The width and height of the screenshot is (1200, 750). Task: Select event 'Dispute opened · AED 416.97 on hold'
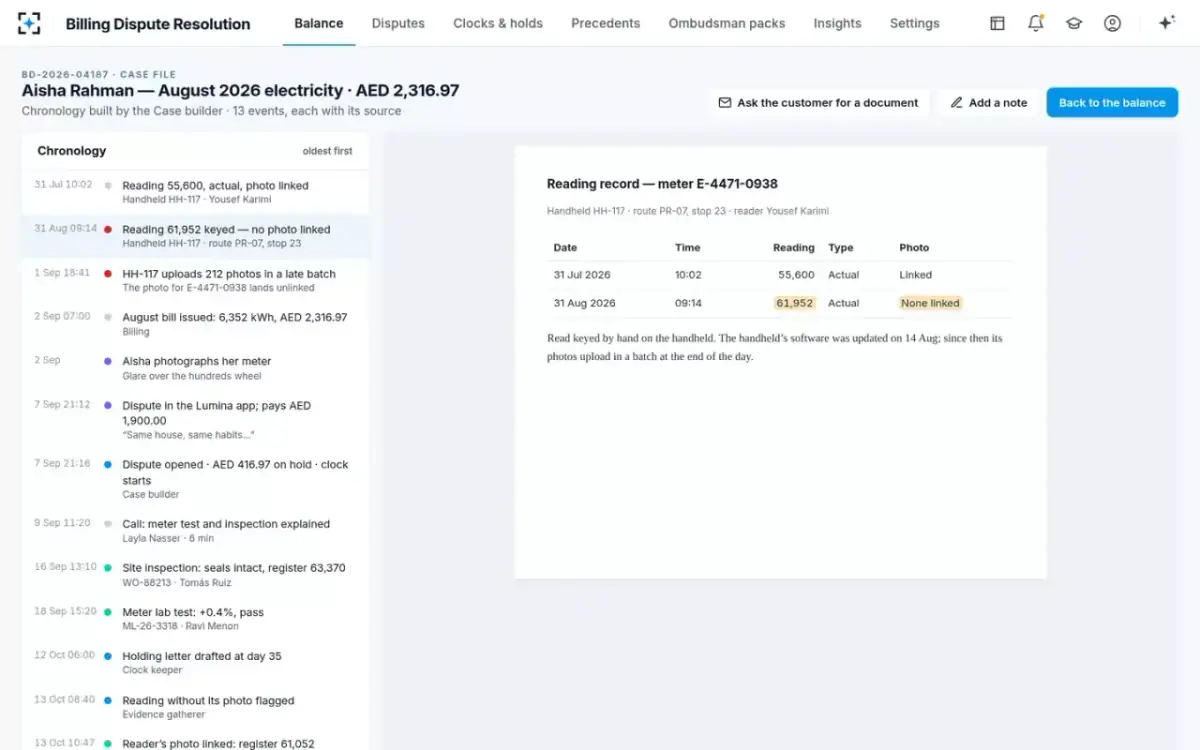pos(195,479)
